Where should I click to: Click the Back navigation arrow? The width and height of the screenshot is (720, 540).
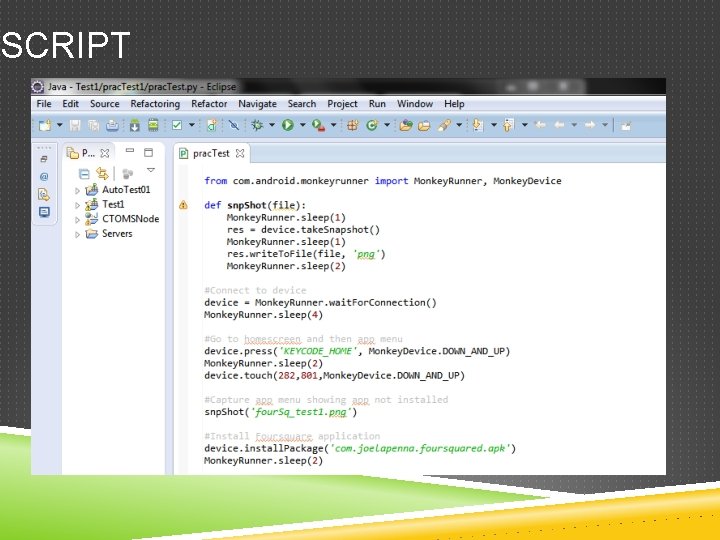point(559,125)
